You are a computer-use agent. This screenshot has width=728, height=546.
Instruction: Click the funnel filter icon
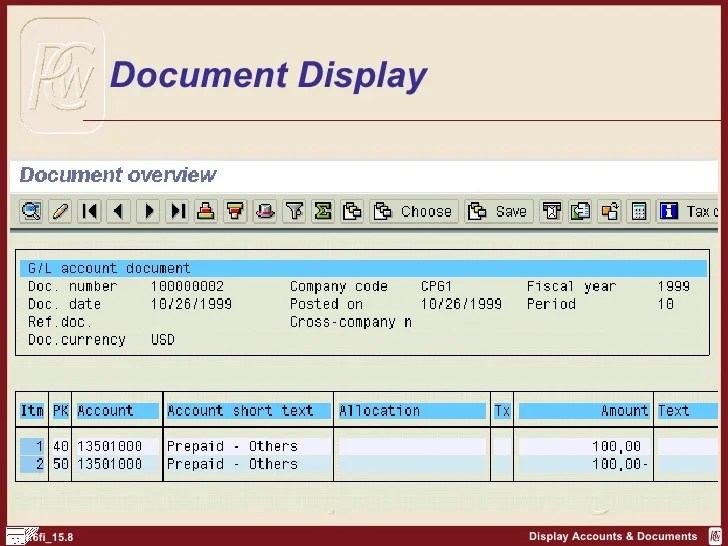[x=294, y=211]
